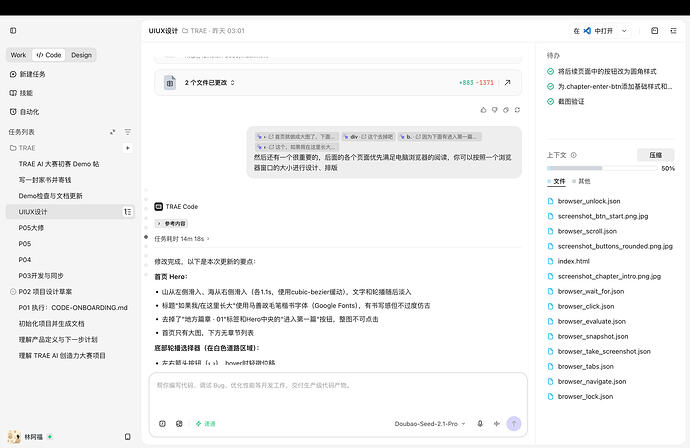Click the context usage 50% progress bar
690x448 pixels.
click(602, 168)
